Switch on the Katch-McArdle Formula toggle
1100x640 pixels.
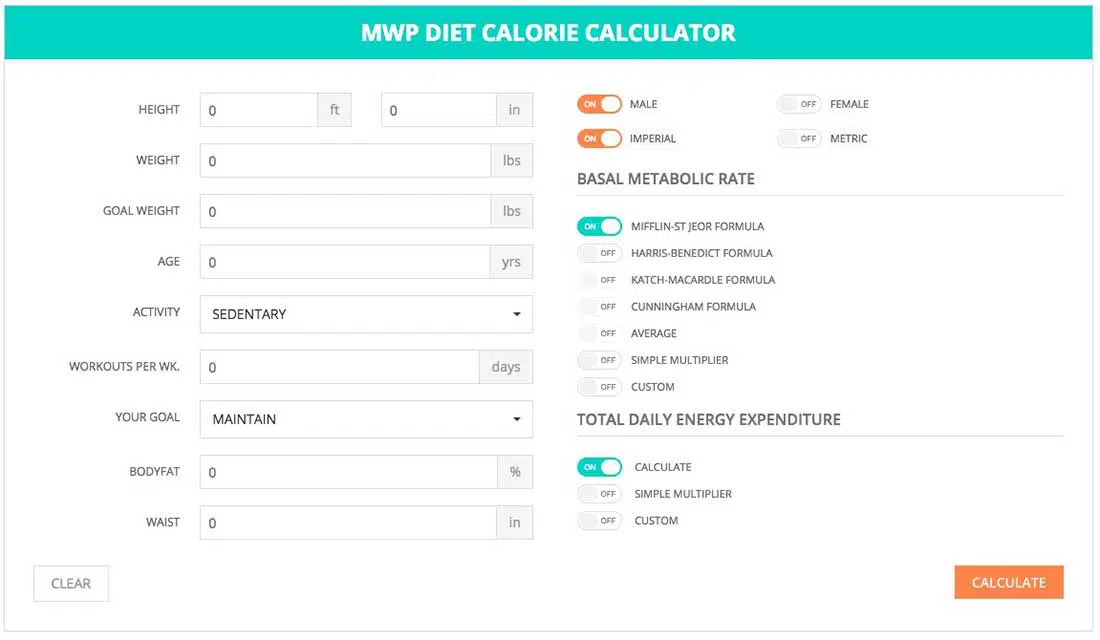(599, 280)
